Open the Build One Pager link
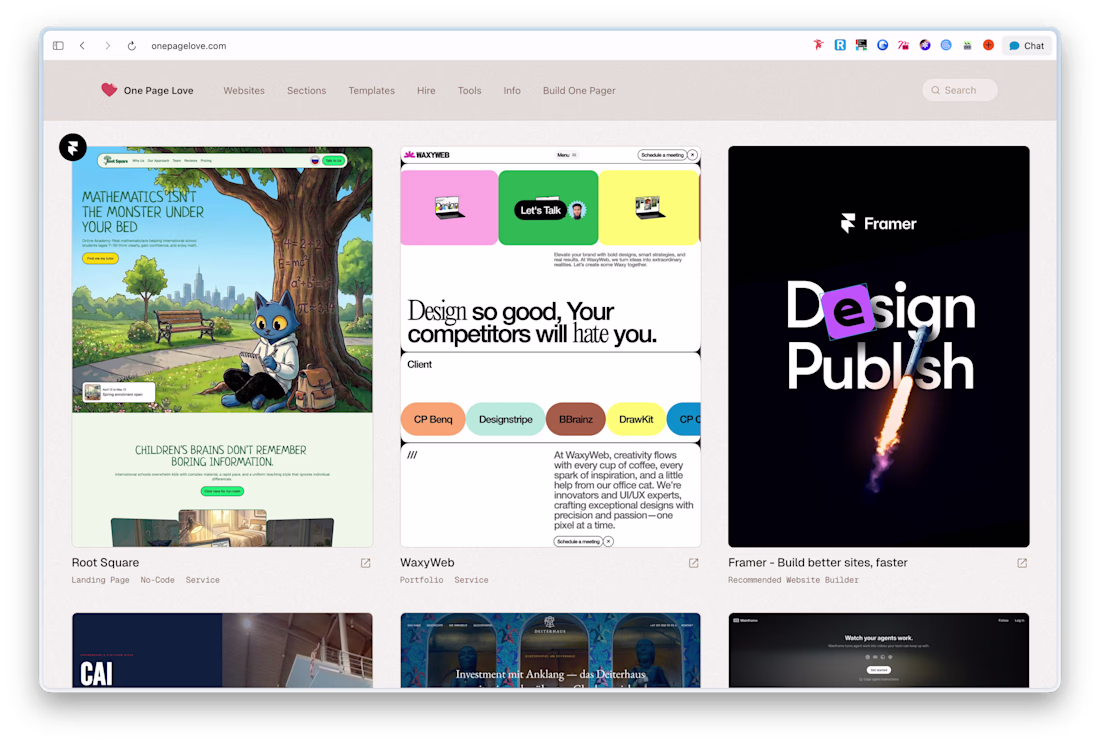The width and height of the screenshot is (1100, 744). click(579, 90)
